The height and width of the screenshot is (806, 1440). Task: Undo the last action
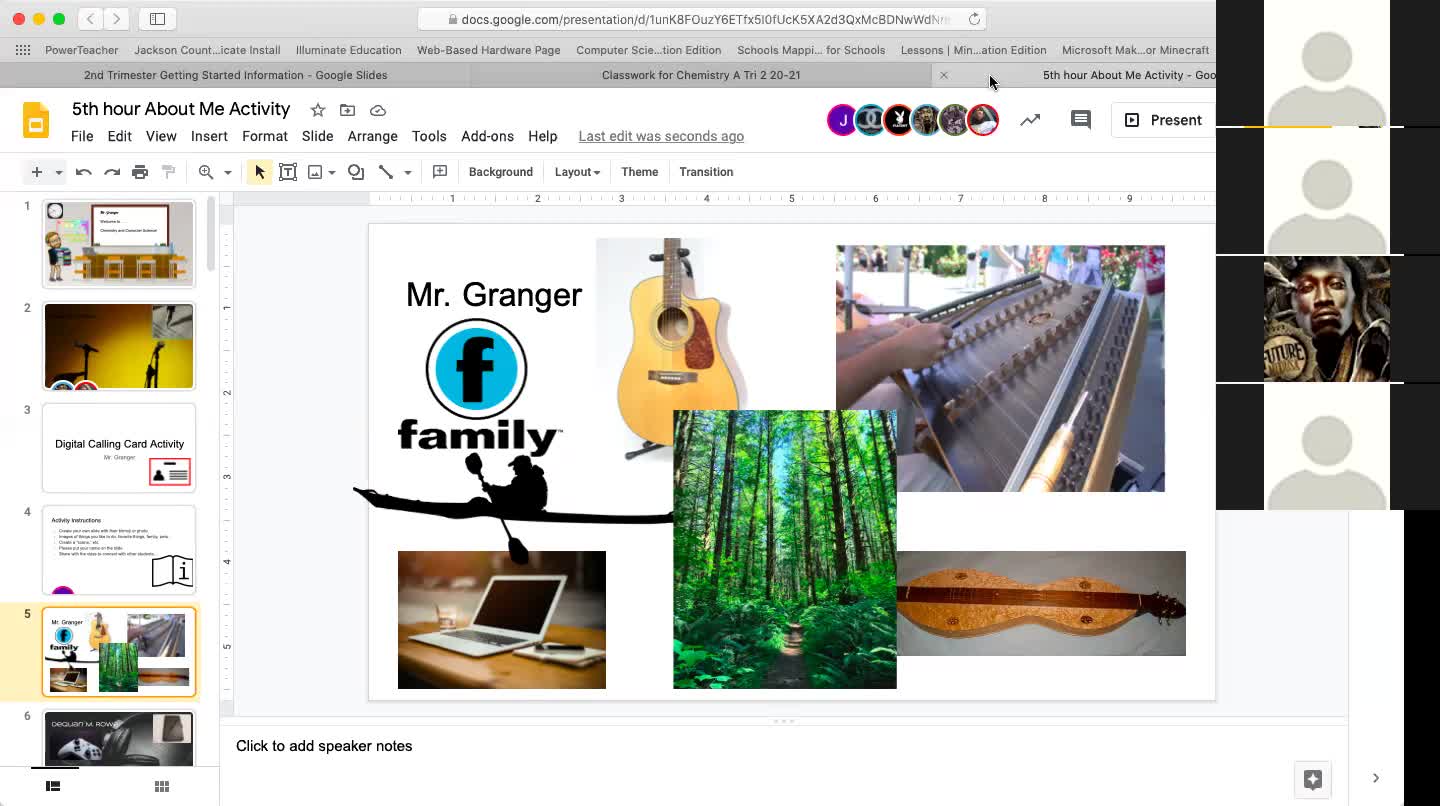[84, 172]
